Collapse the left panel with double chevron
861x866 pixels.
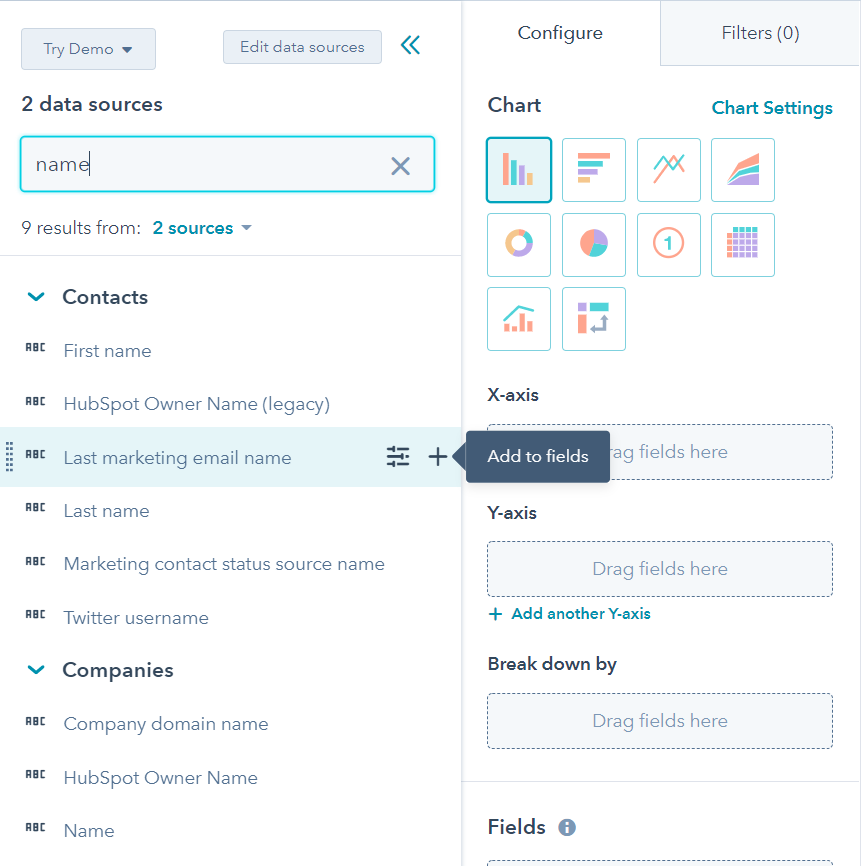pyautogui.click(x=410, y=45)
